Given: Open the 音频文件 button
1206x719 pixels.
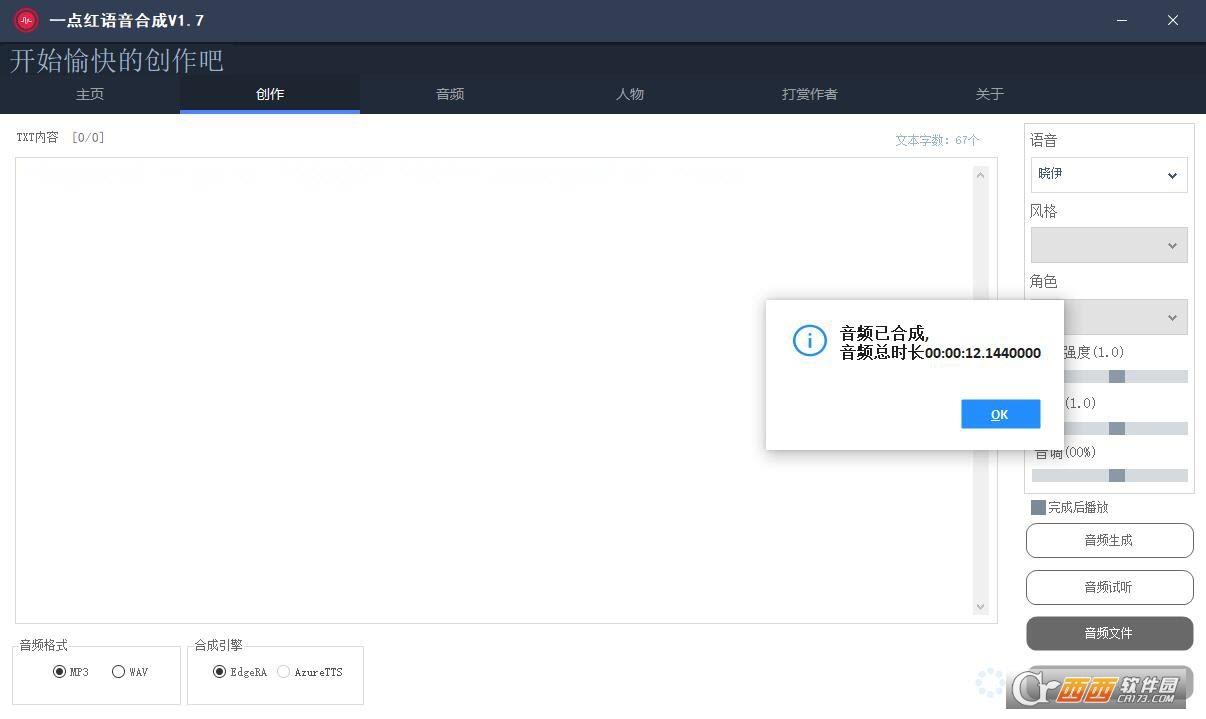Looking at the screenshot, I should click(1109, 633).
